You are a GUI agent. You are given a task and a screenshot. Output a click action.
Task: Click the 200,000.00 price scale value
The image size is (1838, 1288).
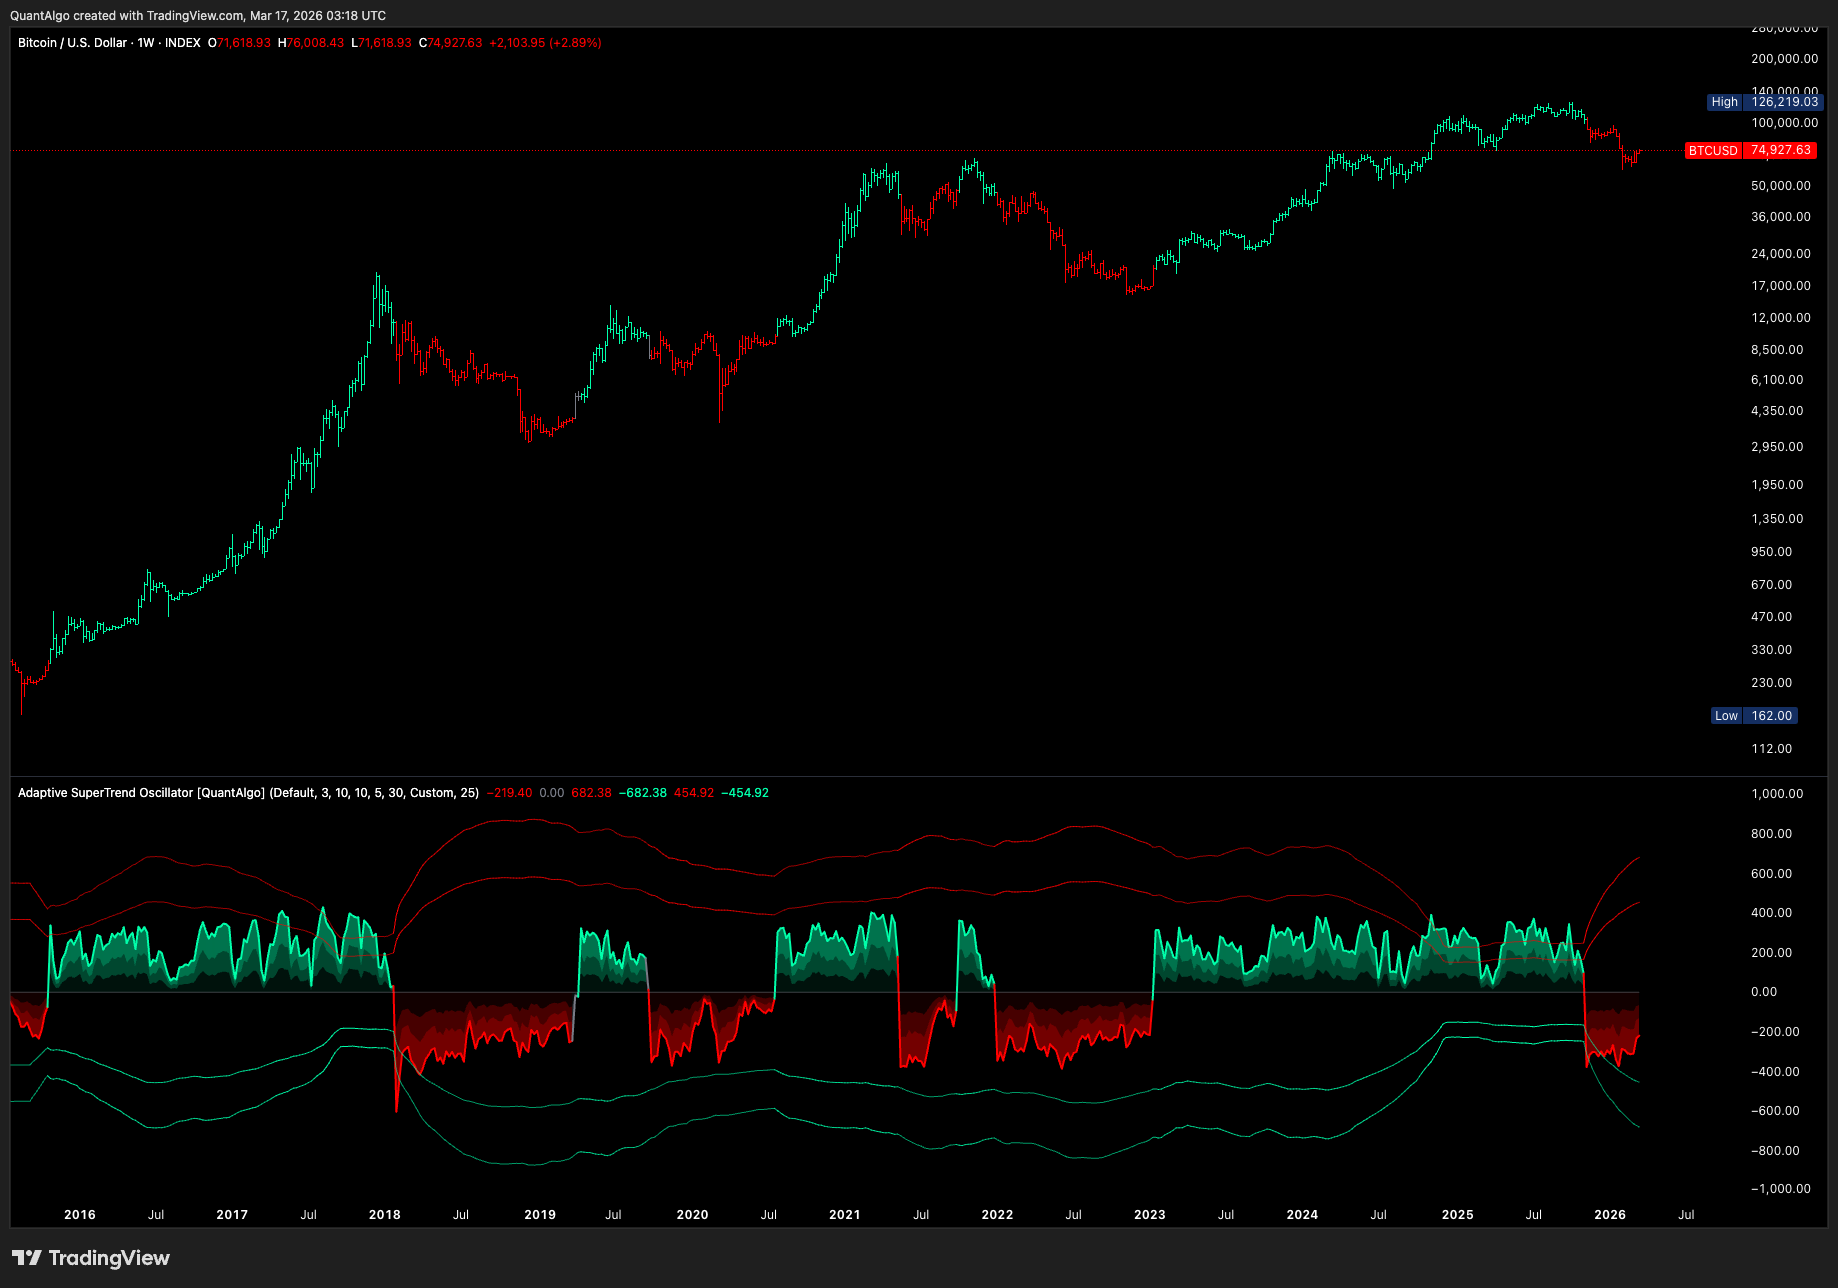[x=1785, y=59]
